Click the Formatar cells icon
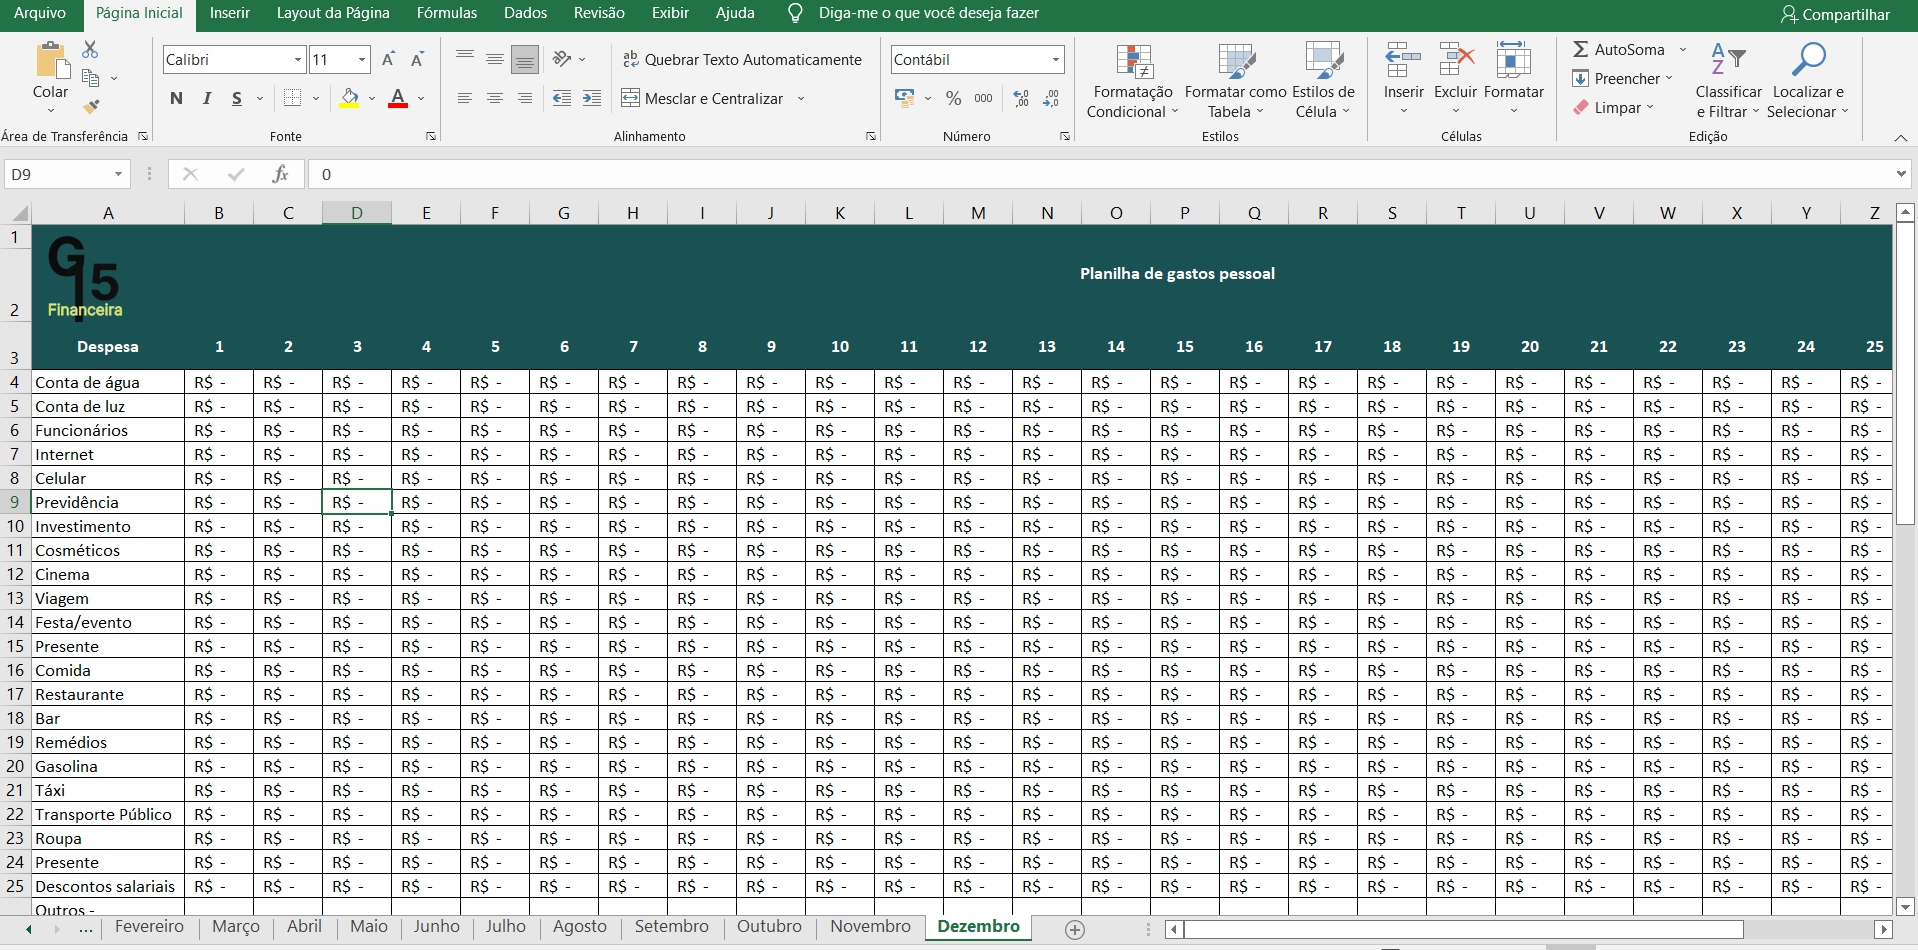The image size is (1918, 950). coord(1514,60)
